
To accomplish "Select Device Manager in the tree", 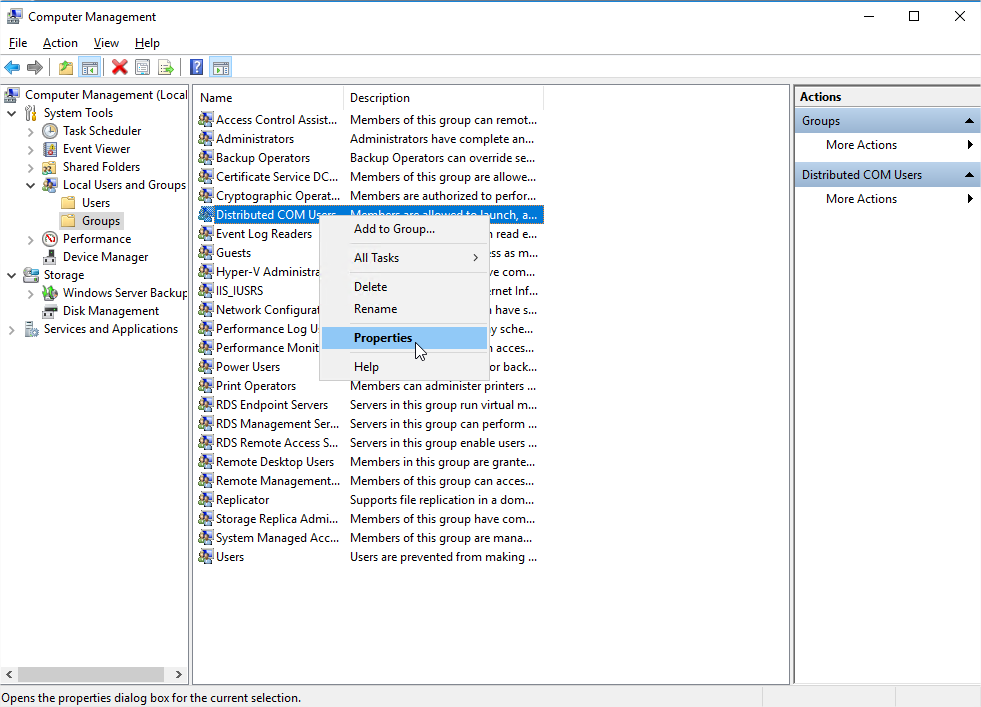I will click(105, 257).
